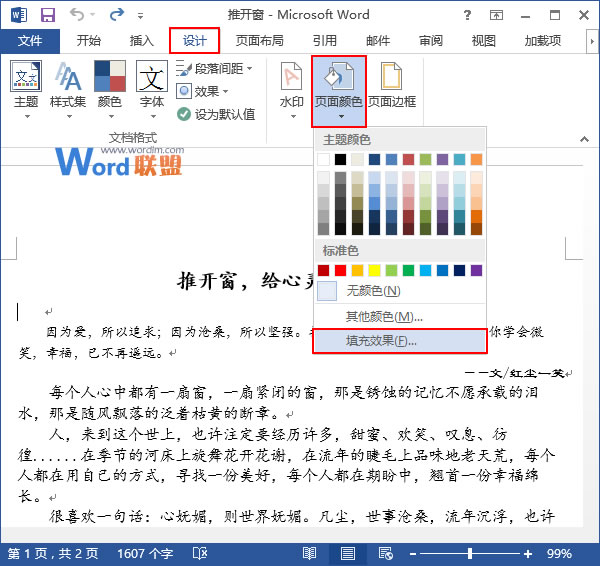
Task: Switch to the References (引用) tab
Action: [324, 41]
